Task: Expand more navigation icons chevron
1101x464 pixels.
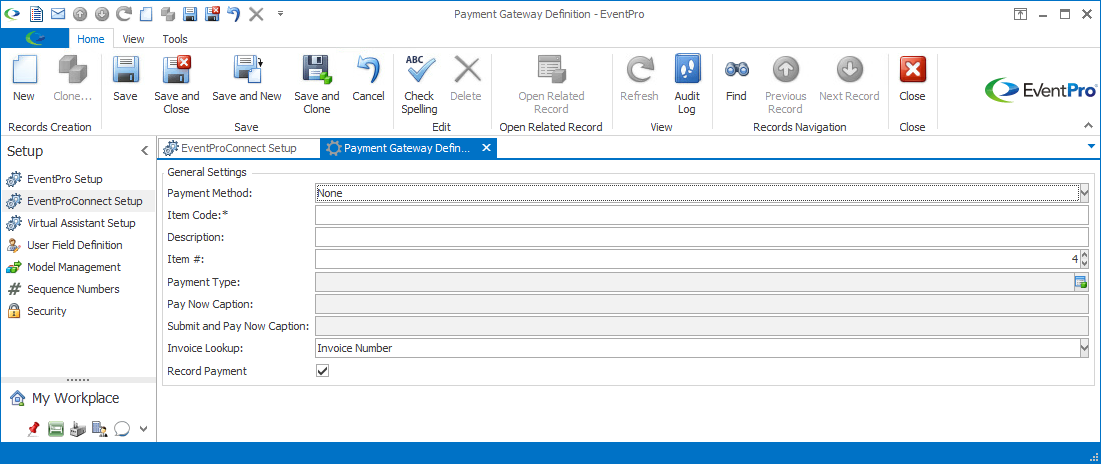Action: coord(143,429)
